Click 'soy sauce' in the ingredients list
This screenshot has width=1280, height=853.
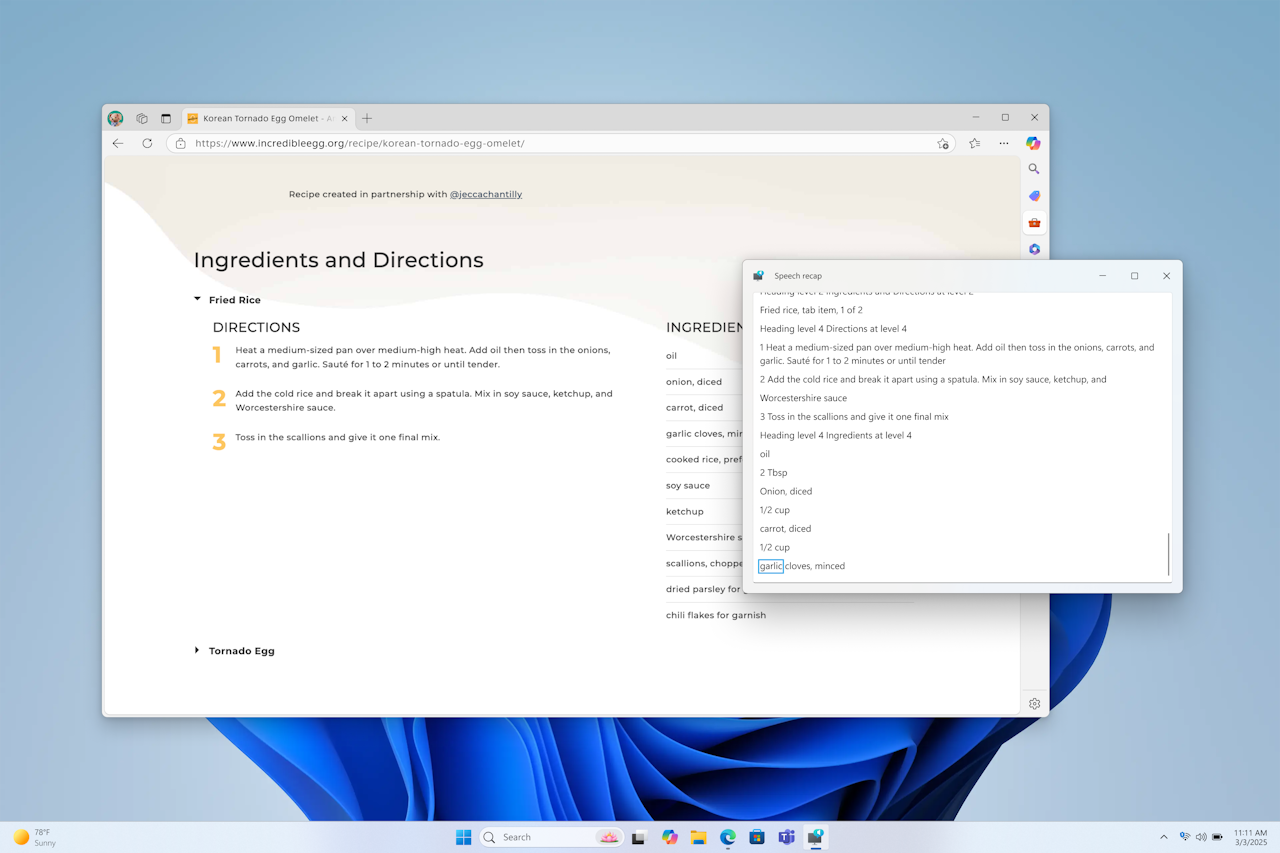[688, 486]
